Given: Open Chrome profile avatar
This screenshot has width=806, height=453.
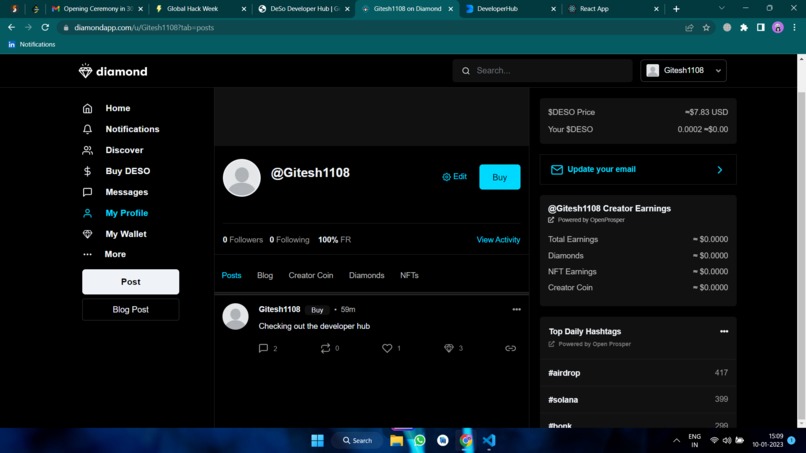Looking at the screenshot, I should (778, 28).
